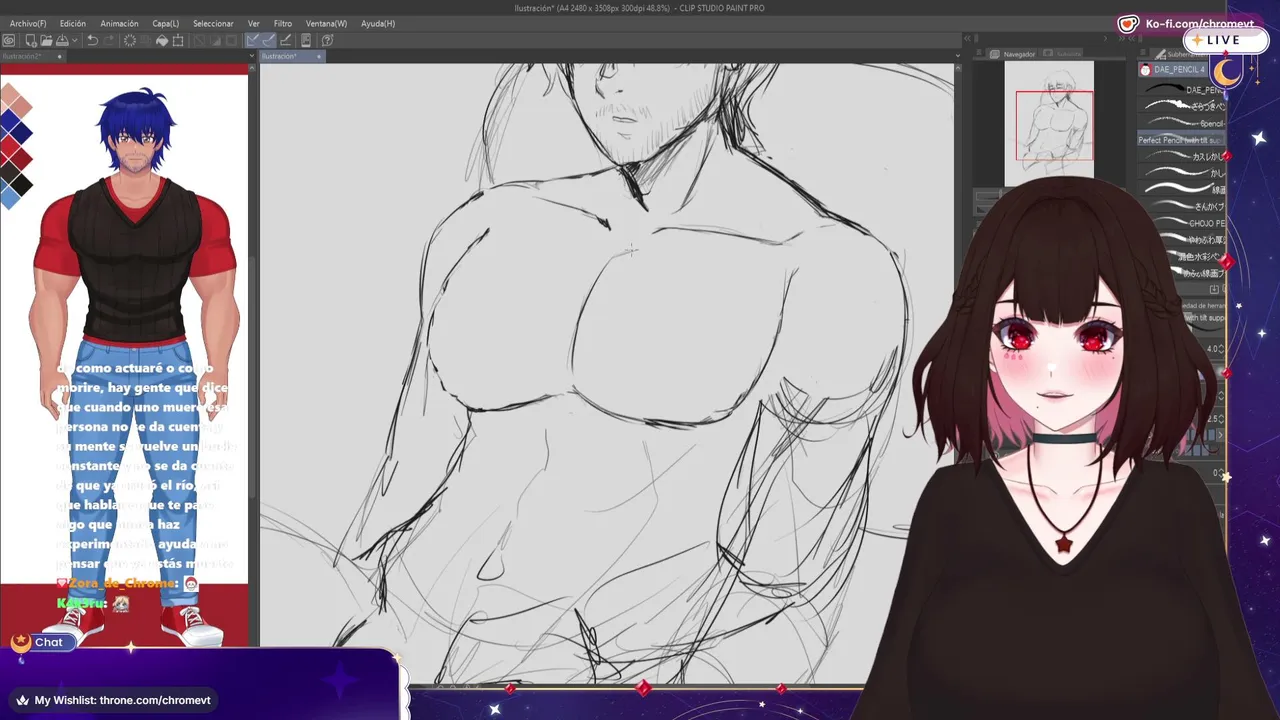The image size is (1280, 720).
Task: Select the Navegador panel tab
Action: (1012, 54)
